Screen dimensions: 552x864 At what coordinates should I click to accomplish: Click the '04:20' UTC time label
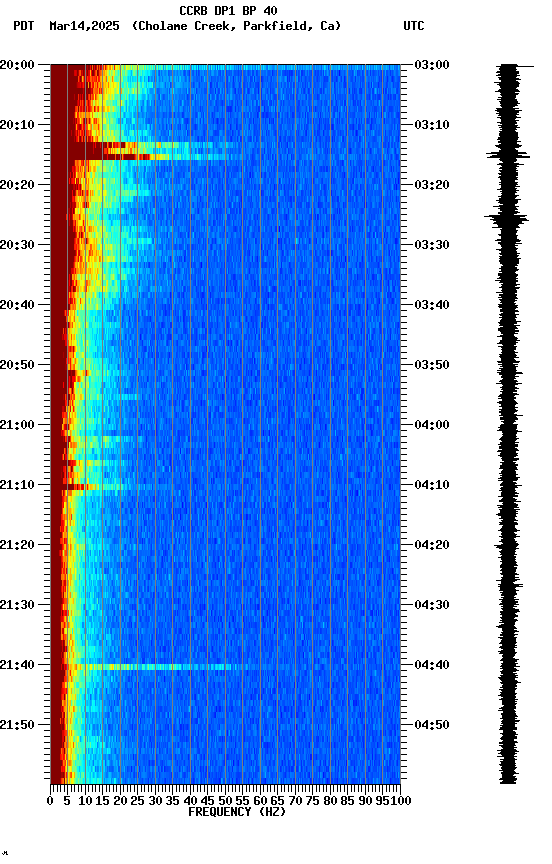coord(432,545)
